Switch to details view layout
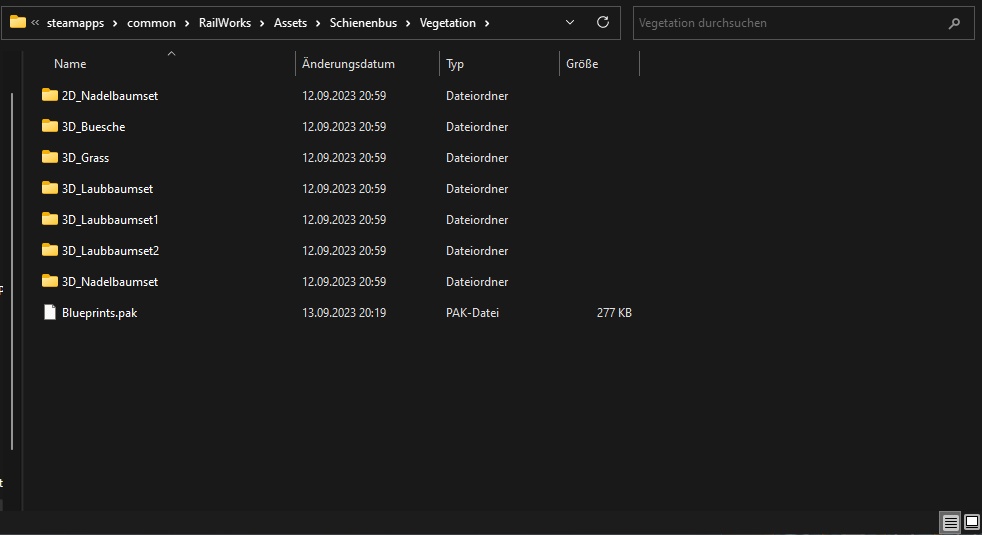Screen dimensions: 982x535 [x=950, y=522]
